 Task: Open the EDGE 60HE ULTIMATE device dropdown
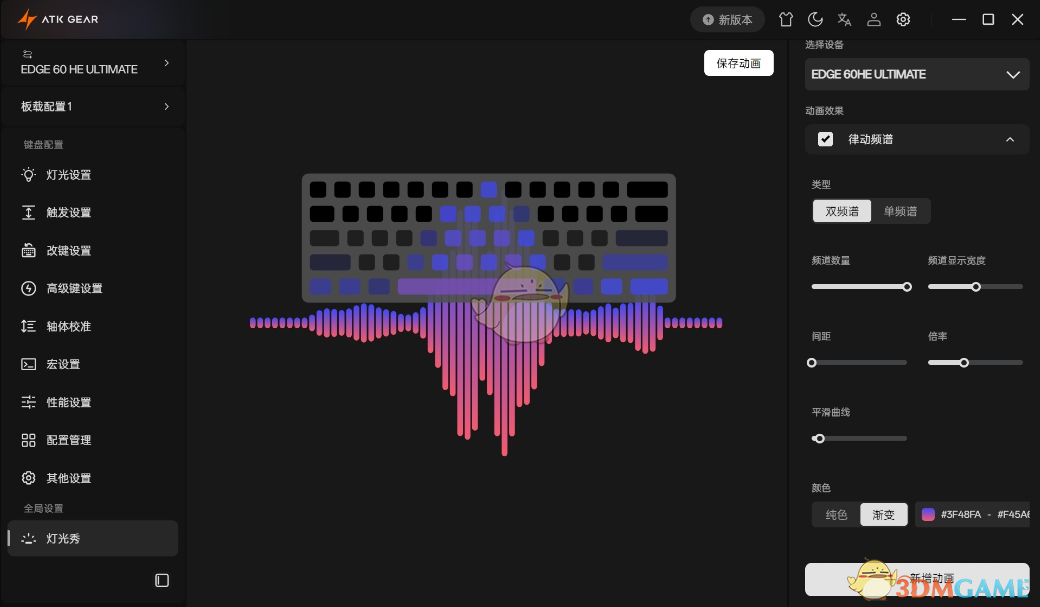click(x=916, y=74)
